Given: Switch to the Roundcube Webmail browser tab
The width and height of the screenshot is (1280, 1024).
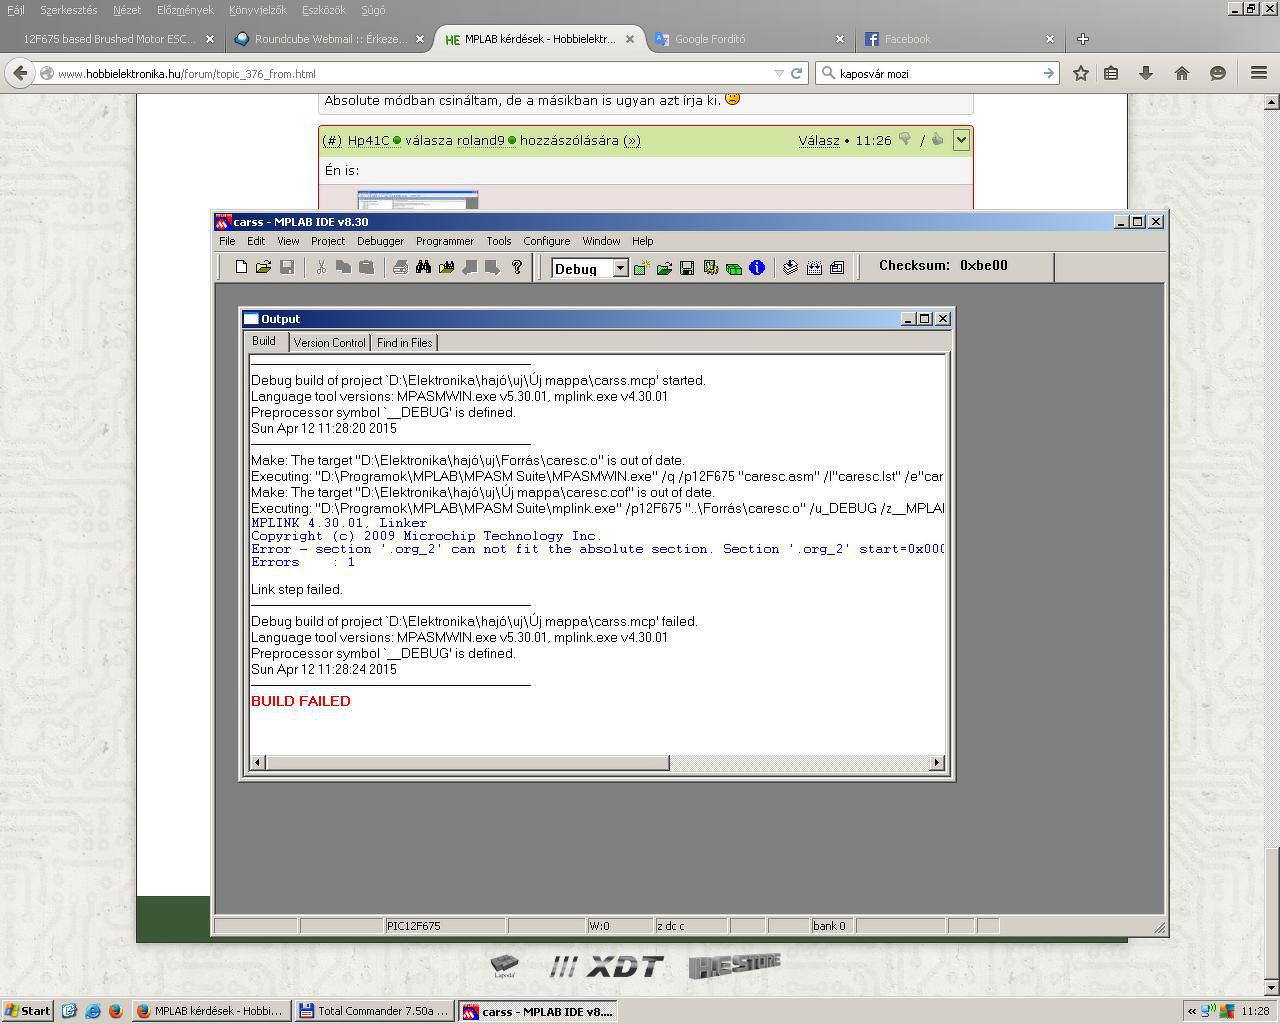Looking at the screenshot, I should point(330,39).
